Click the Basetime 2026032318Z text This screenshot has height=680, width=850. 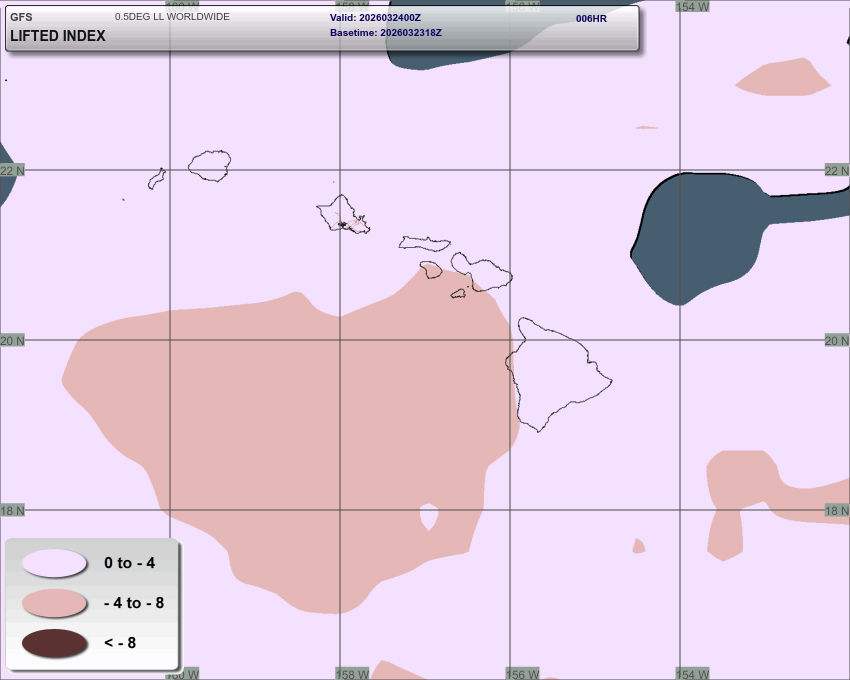tap(386, 33)
